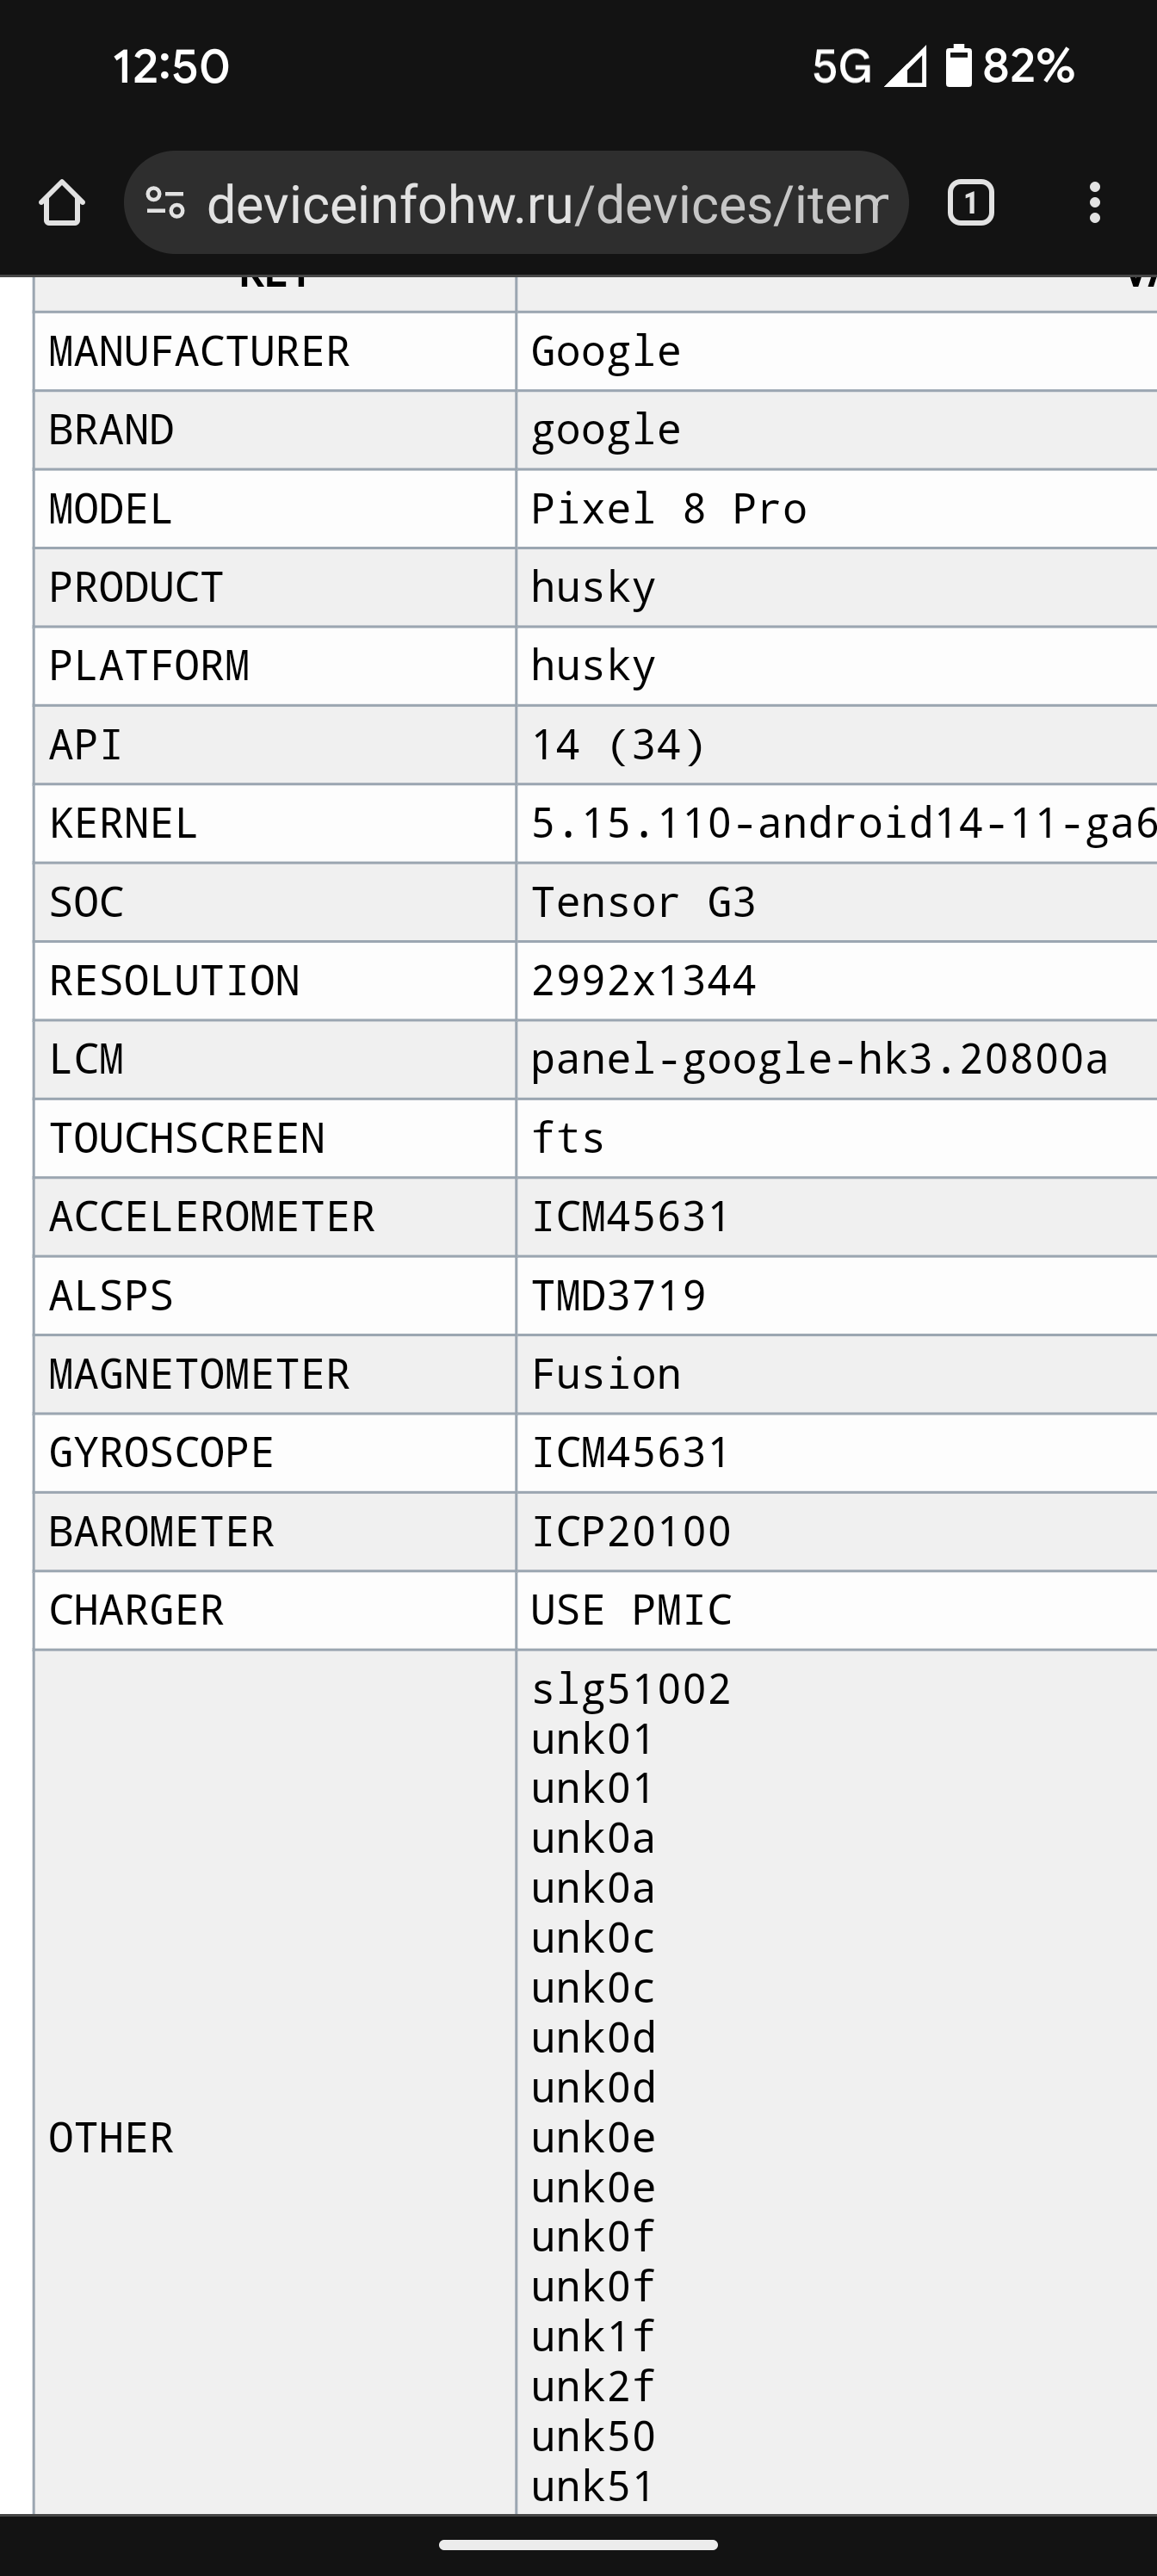Click the ICP20100 barometer value
Screen dimensions: 1157x2576
pyautogui.click(x=631, y=1532)
